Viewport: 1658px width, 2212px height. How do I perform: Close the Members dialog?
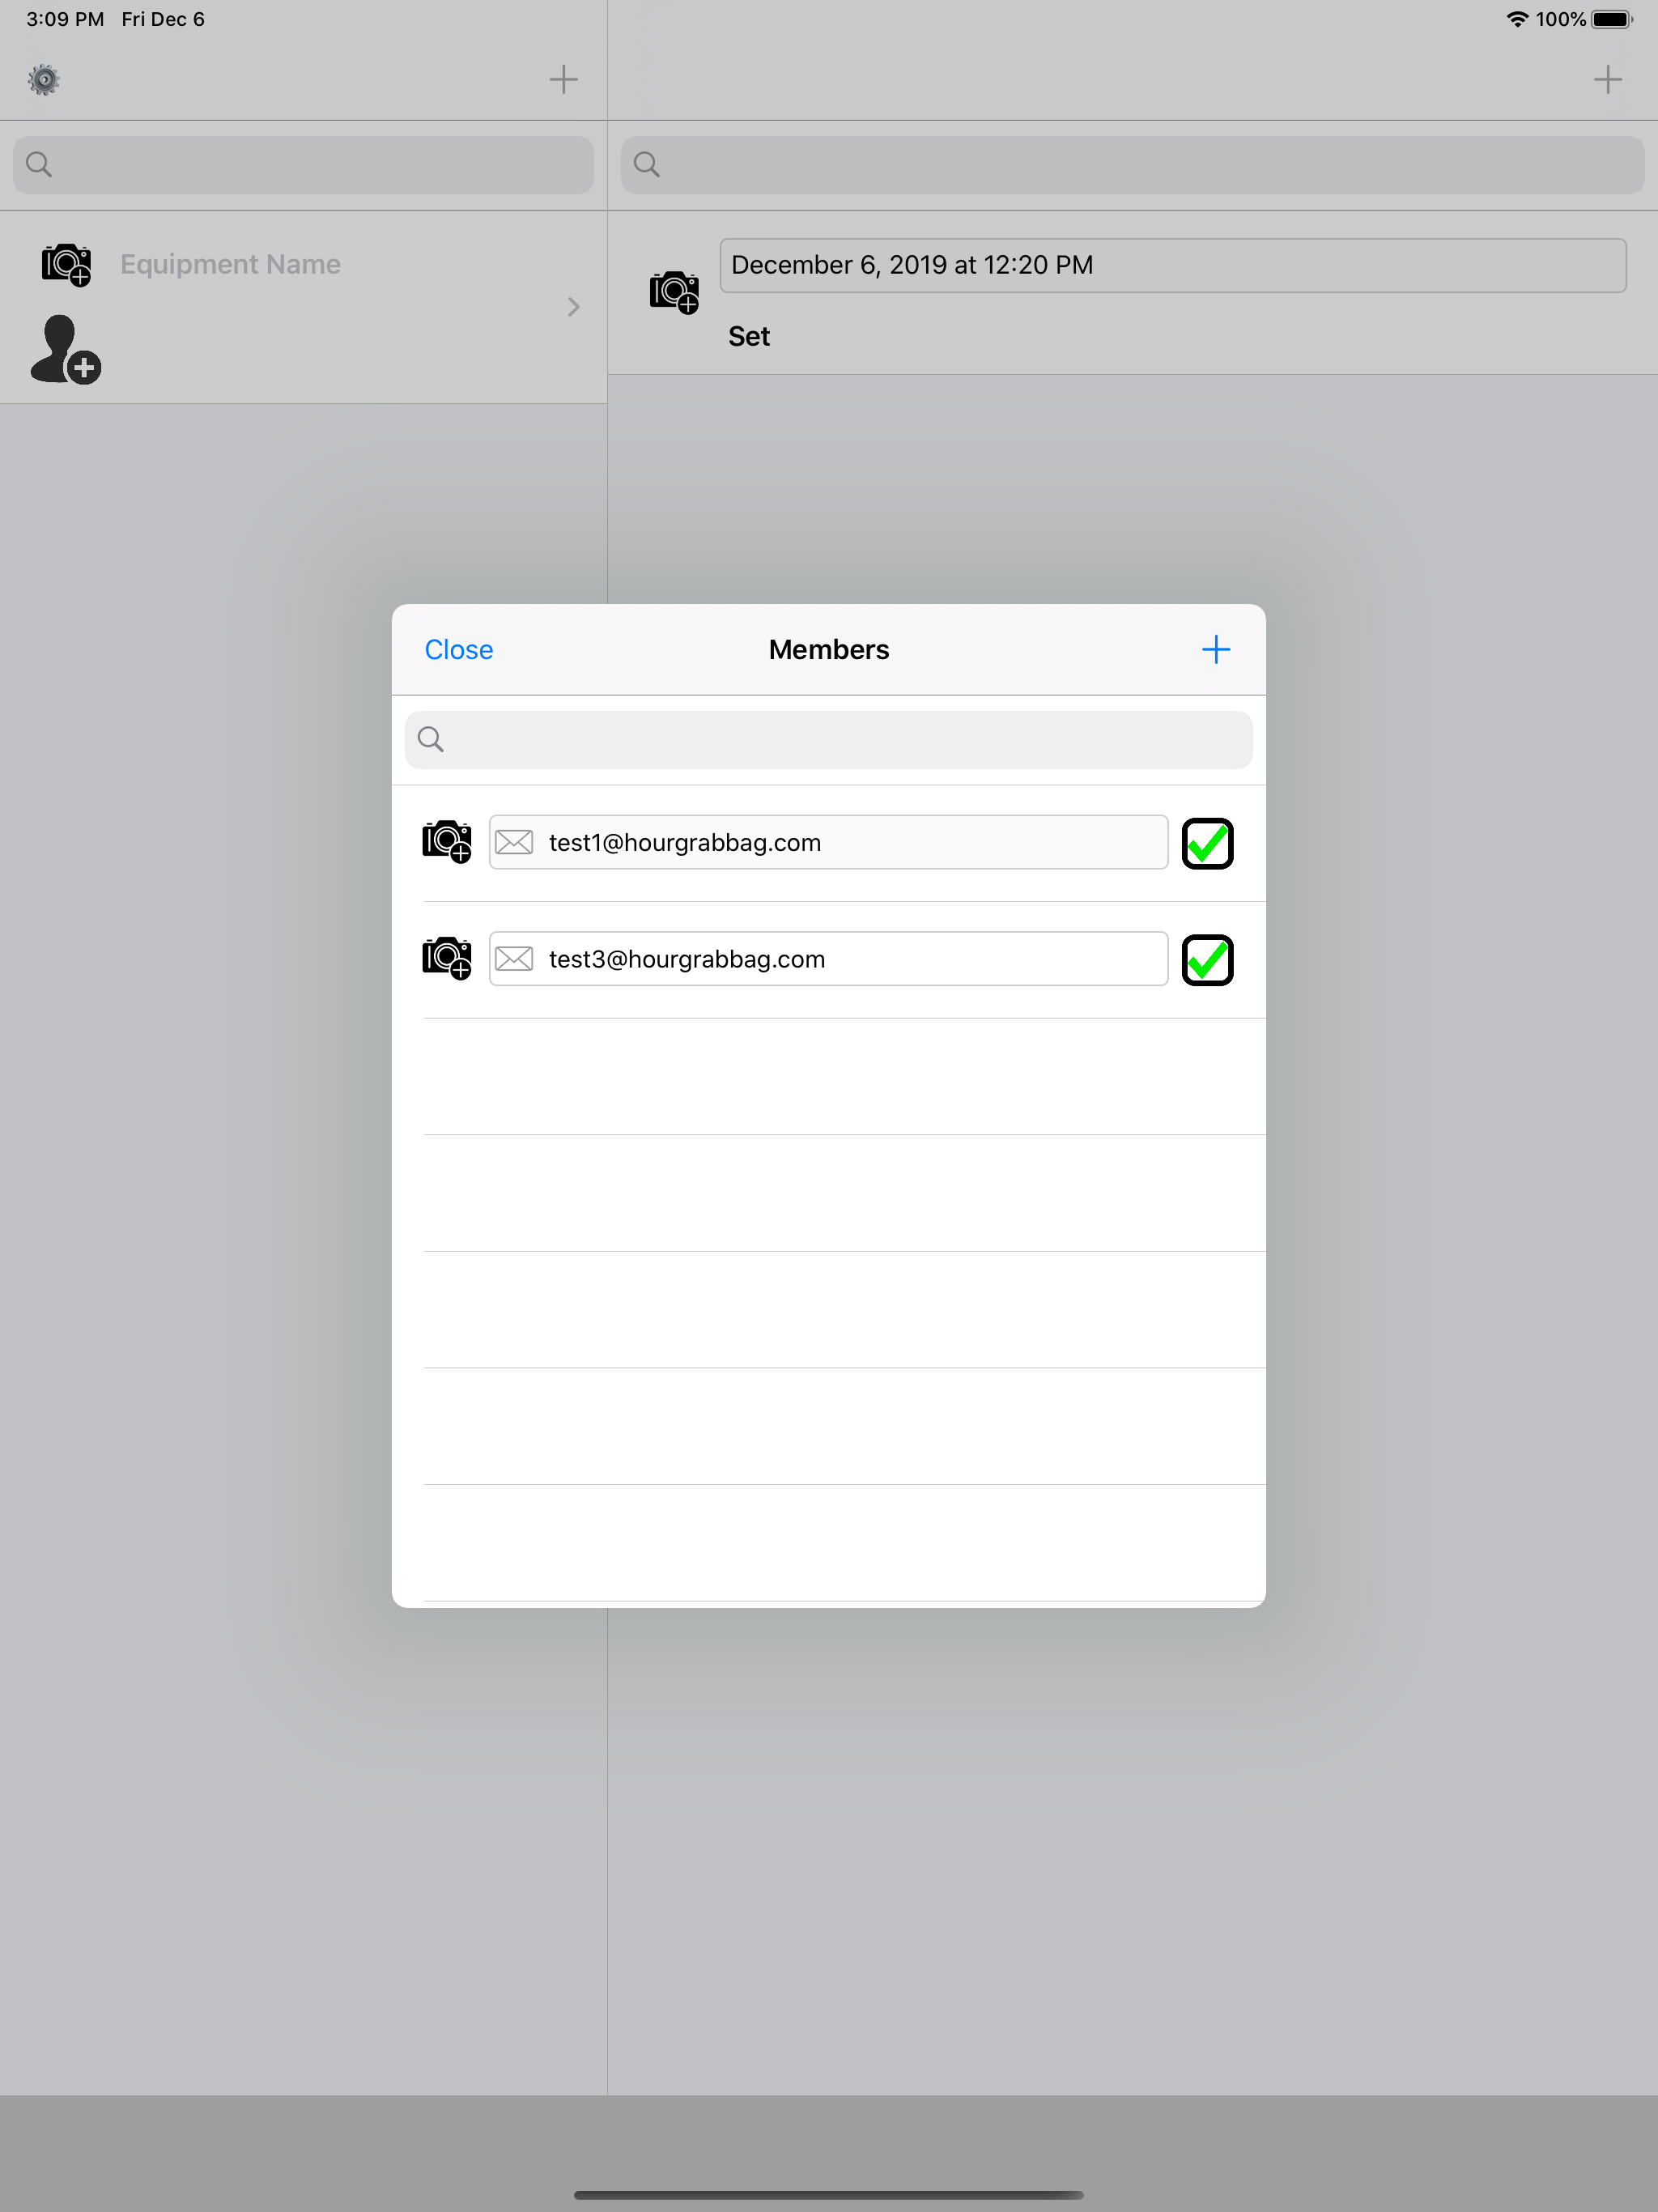[x=459, y=650]
